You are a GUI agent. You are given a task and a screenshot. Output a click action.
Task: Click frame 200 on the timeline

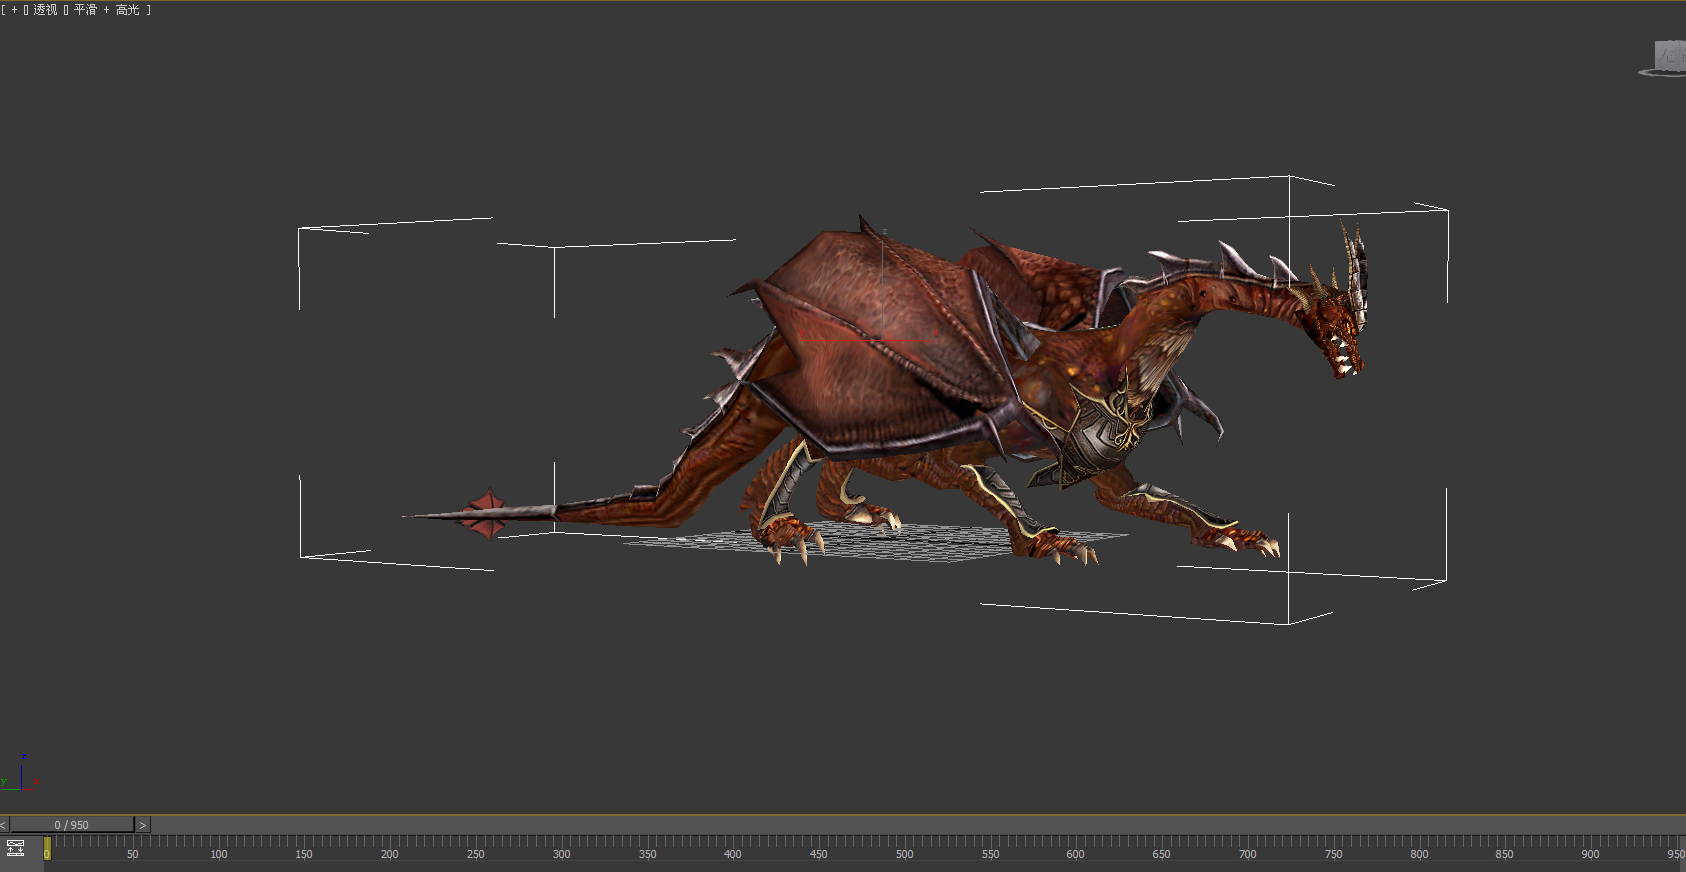click(x=390, y=854)
